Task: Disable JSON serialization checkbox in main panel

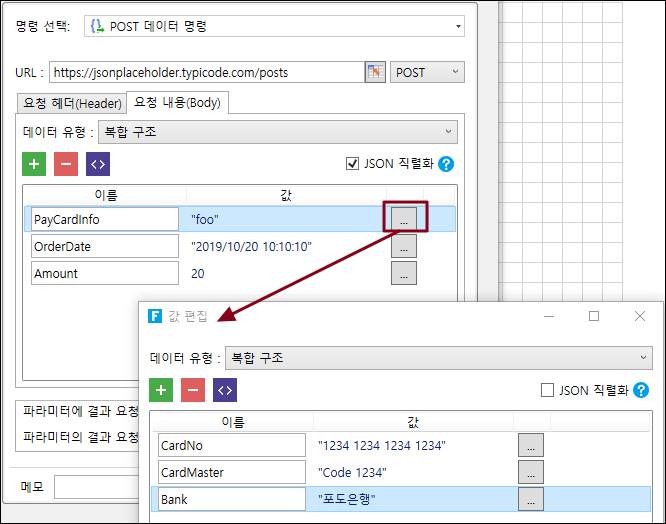Action: pos(351,164)
